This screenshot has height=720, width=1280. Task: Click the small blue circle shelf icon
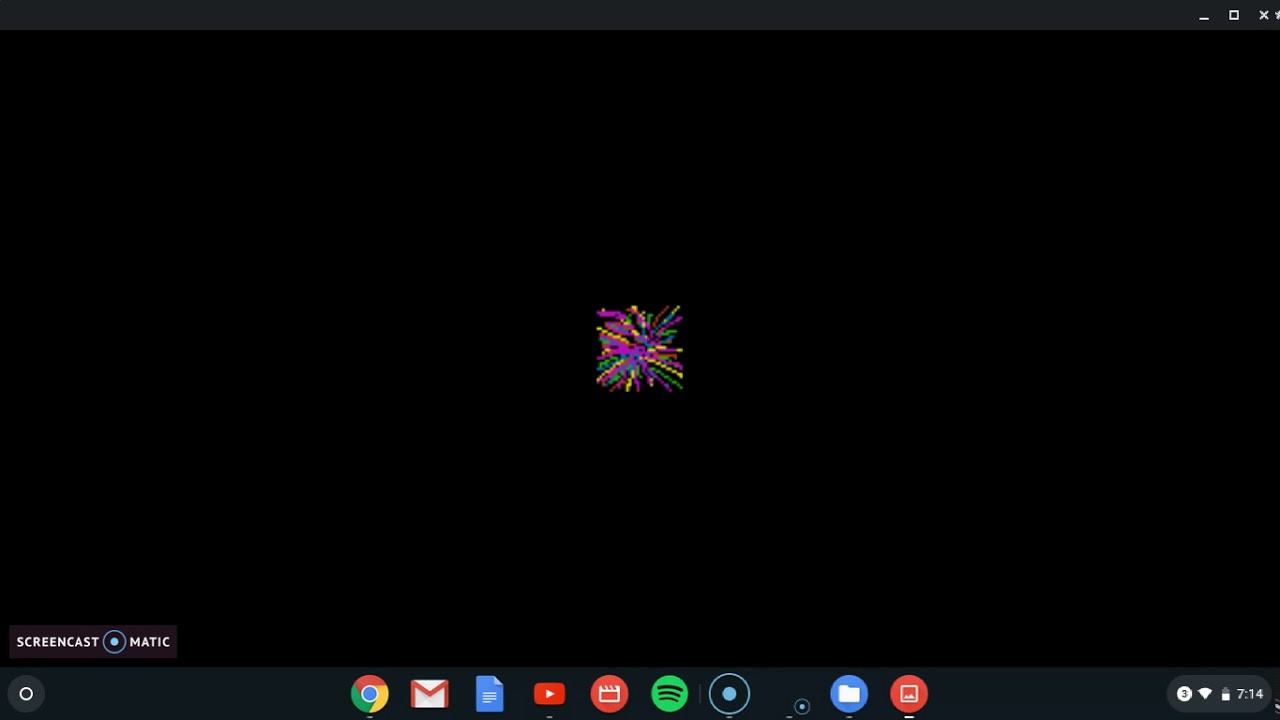coord(801,707)
